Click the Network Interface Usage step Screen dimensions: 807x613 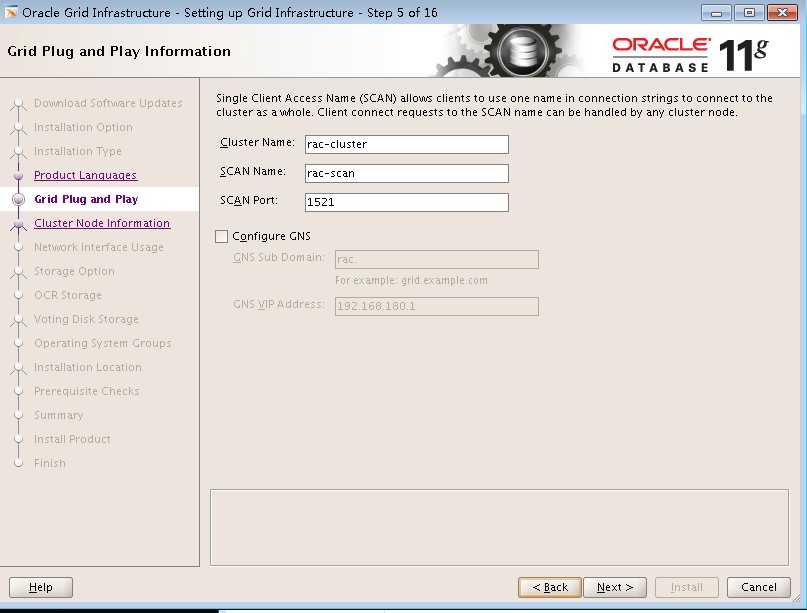(x=99, y=247)
